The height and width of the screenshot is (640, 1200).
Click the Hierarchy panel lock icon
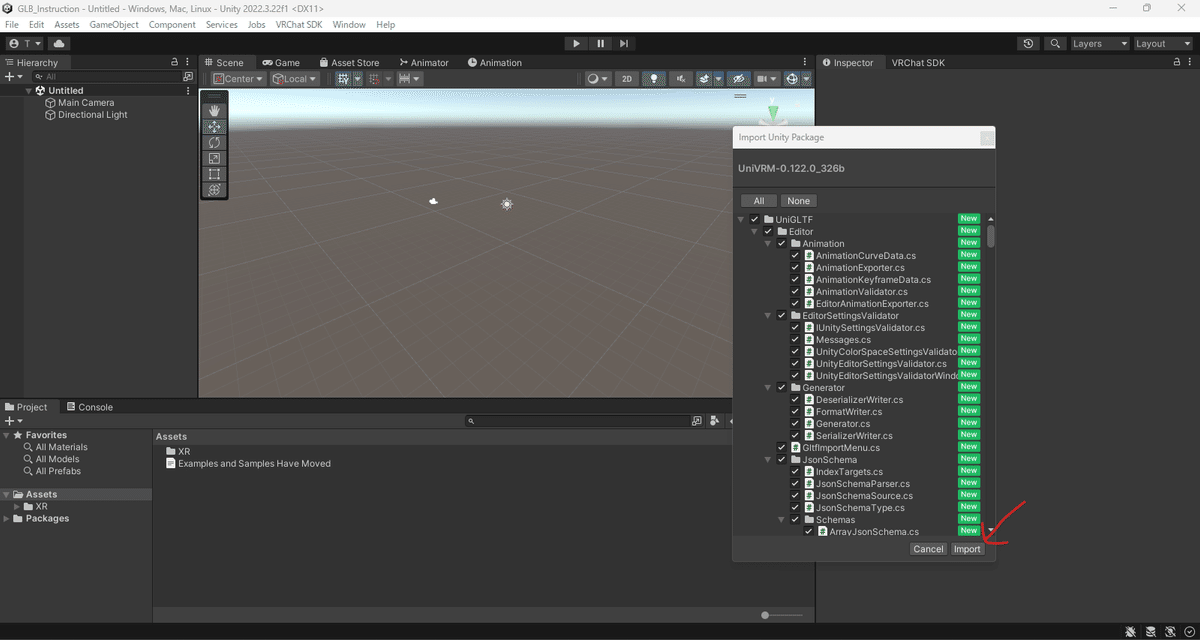coord(175,62)
